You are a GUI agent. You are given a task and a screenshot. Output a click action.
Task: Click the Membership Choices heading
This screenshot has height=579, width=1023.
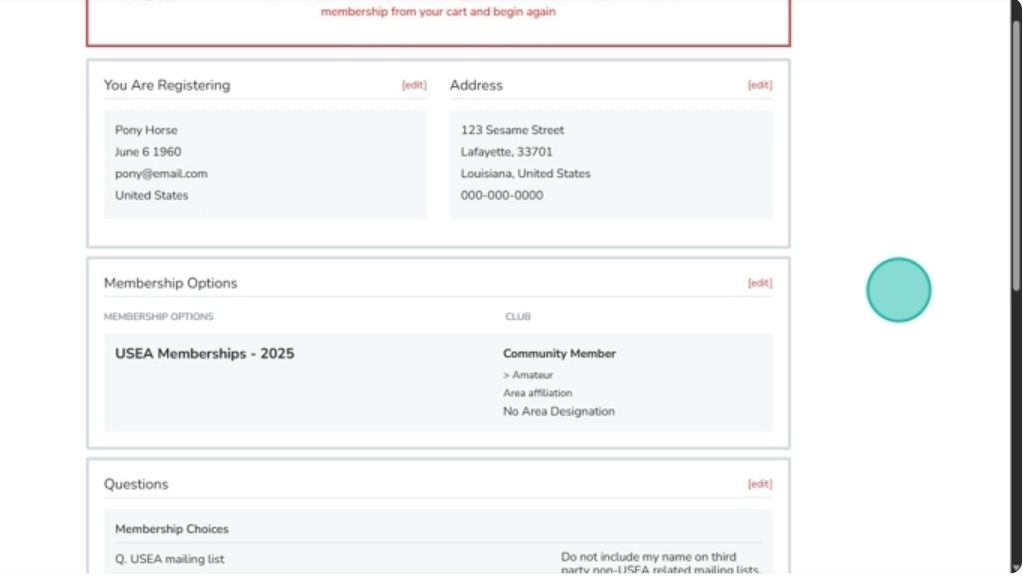point(171,529)
